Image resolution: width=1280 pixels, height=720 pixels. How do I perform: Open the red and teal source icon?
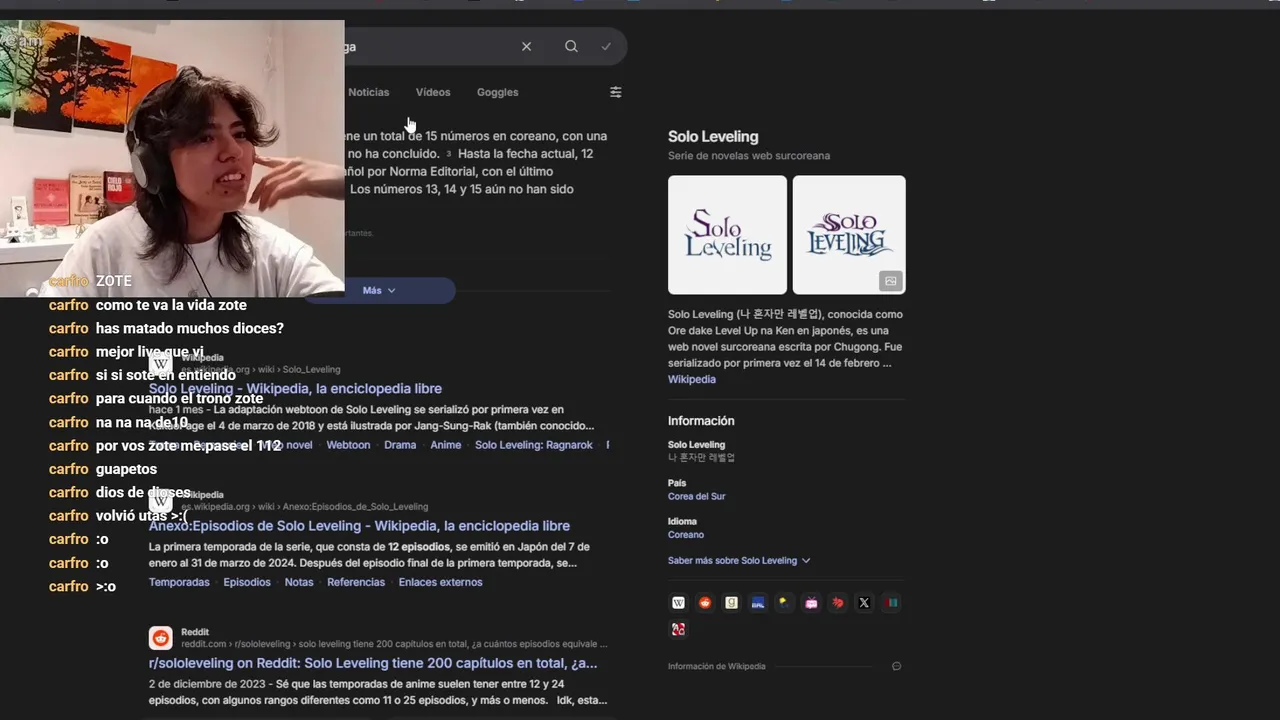891,602
